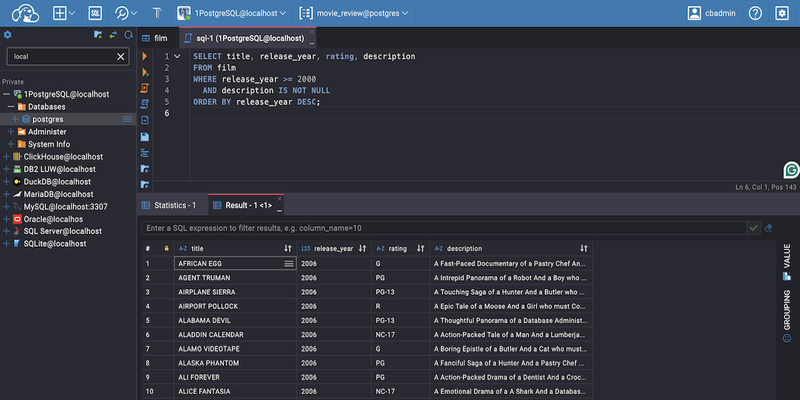Sort results by description column arrows

tap(584, 248)
